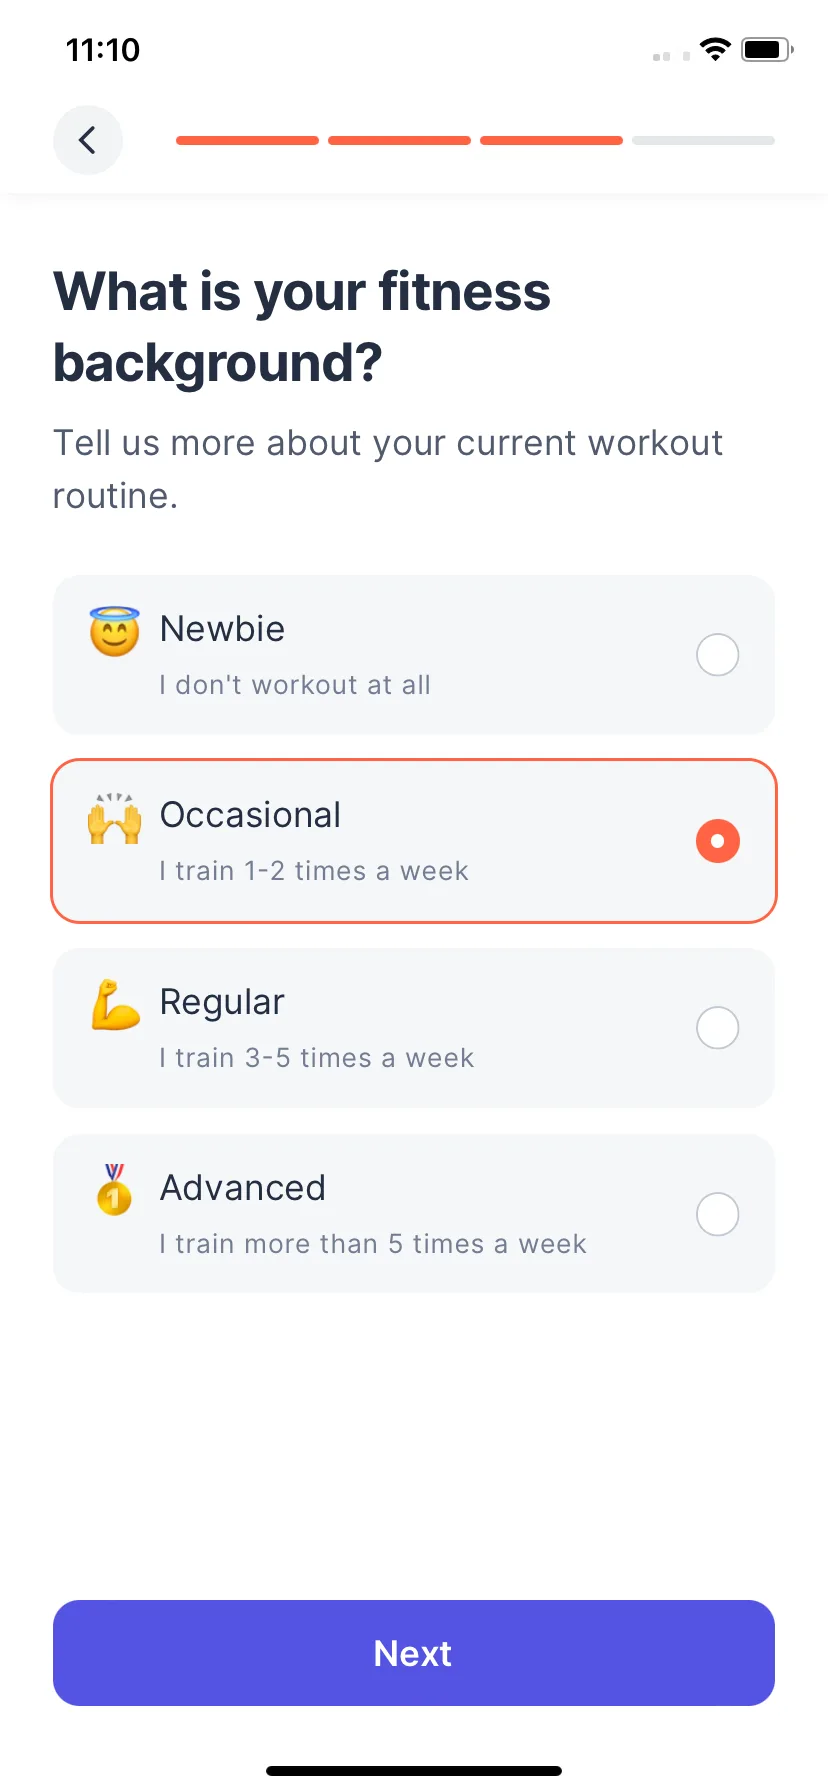Tap the raised hands emoji for Occasional
Image resolution: width=828 pixels, height=1792 pixels.
115,818
